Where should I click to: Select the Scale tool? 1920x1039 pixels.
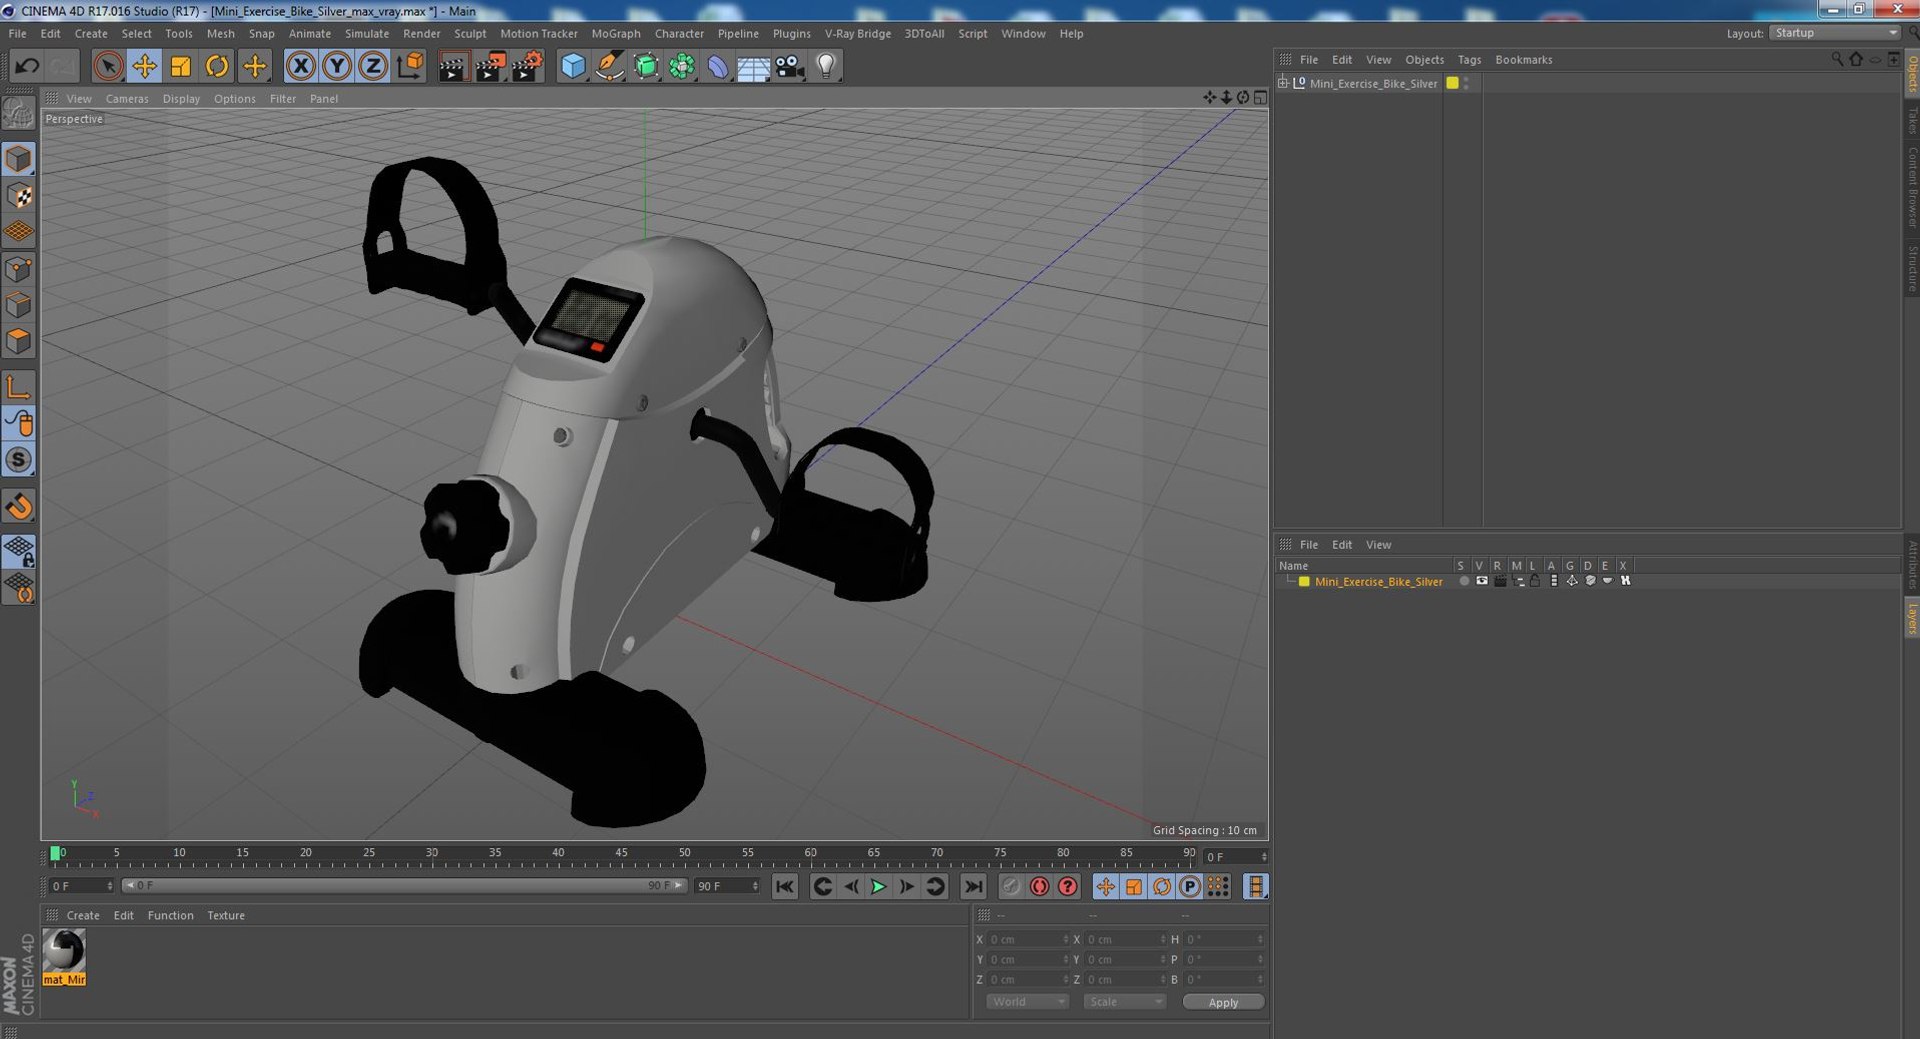pyautogui.click(x=181, y=67)
